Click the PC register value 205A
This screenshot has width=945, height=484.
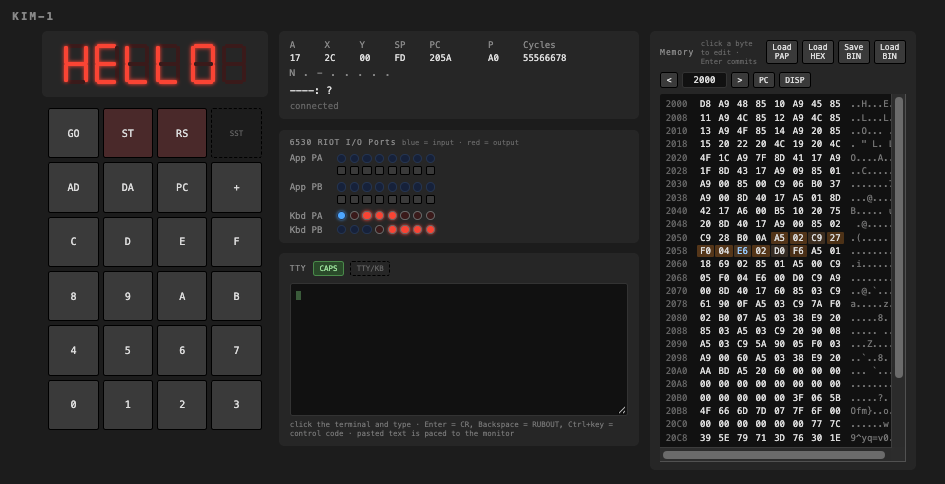coord(440,58)
